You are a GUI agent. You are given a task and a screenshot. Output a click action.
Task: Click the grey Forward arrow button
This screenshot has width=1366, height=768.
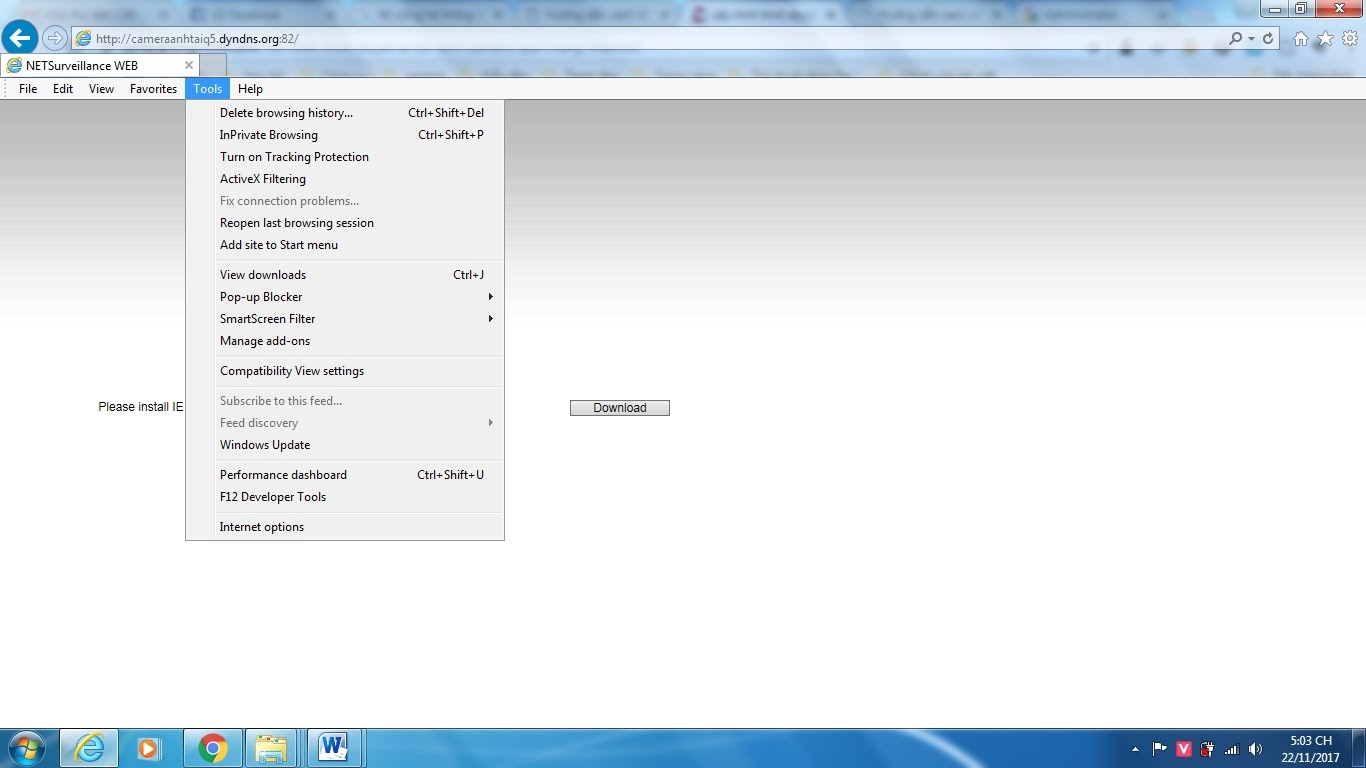point(55,38)
